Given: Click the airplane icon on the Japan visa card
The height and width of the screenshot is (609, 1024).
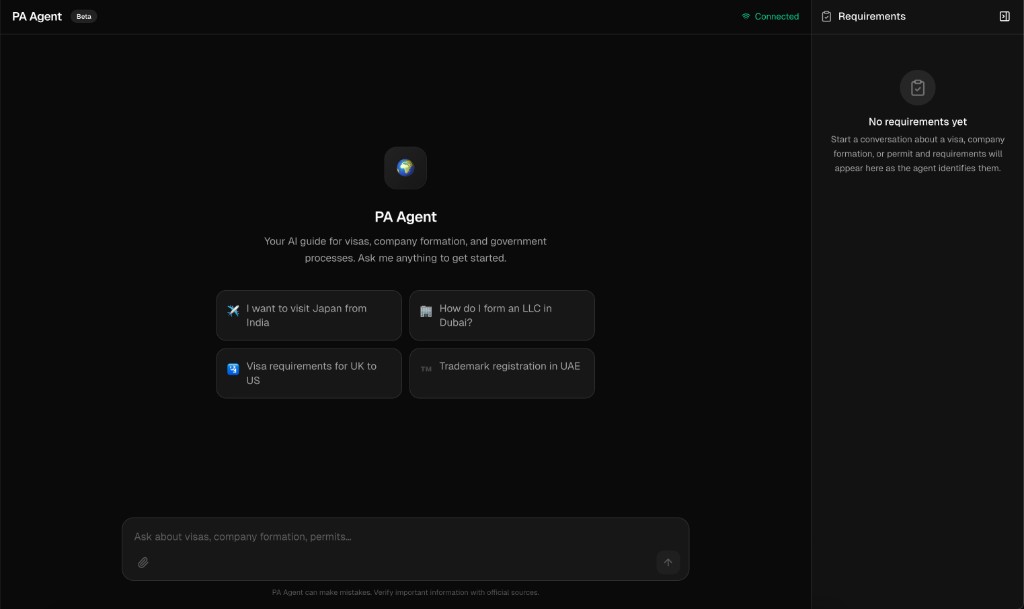Looking at the screenshot, I should point(231,308).
